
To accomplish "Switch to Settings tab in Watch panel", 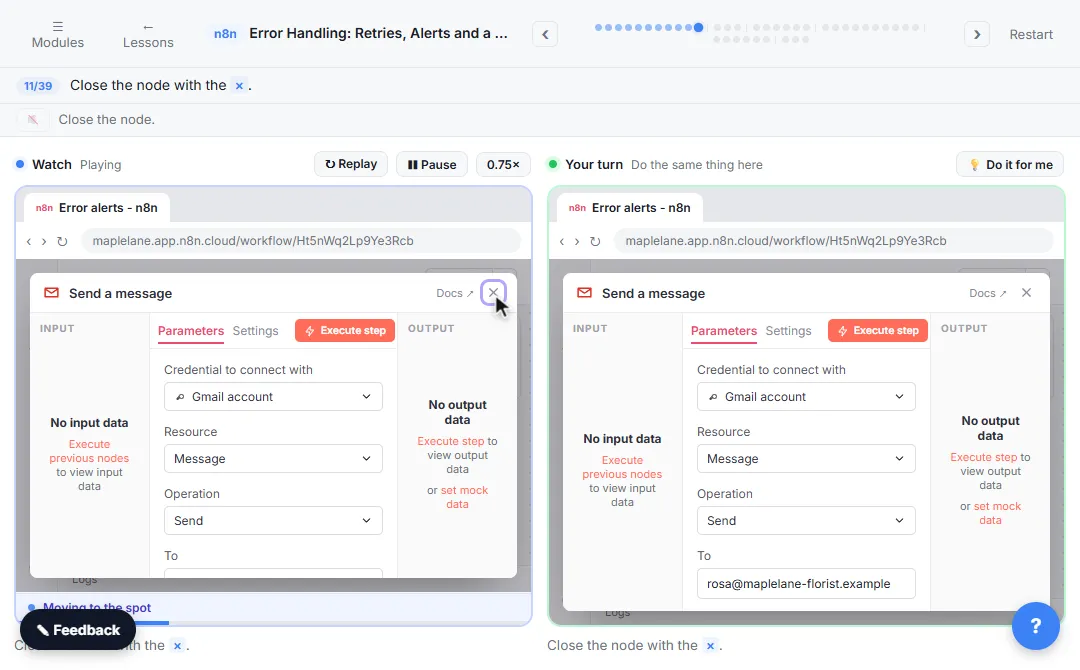I will tap(255, 331).
